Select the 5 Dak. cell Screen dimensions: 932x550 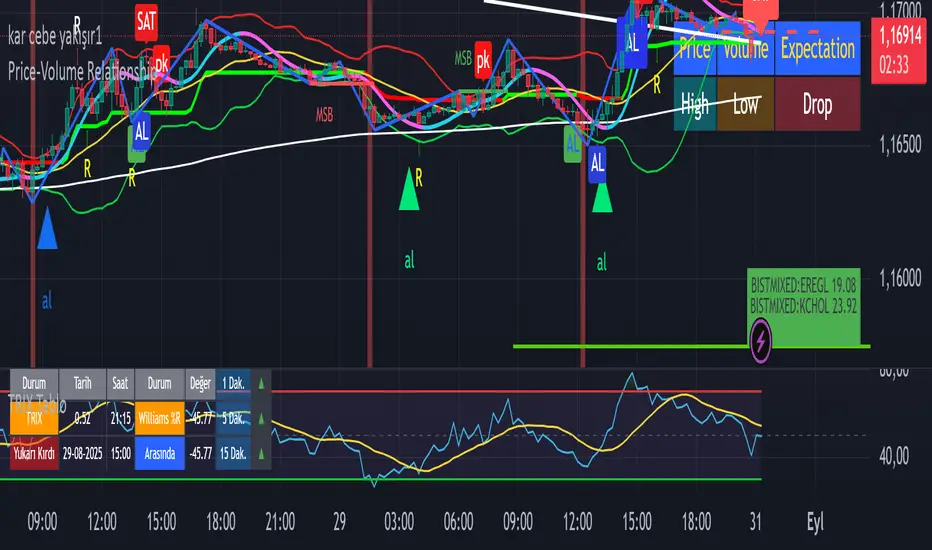233,419
